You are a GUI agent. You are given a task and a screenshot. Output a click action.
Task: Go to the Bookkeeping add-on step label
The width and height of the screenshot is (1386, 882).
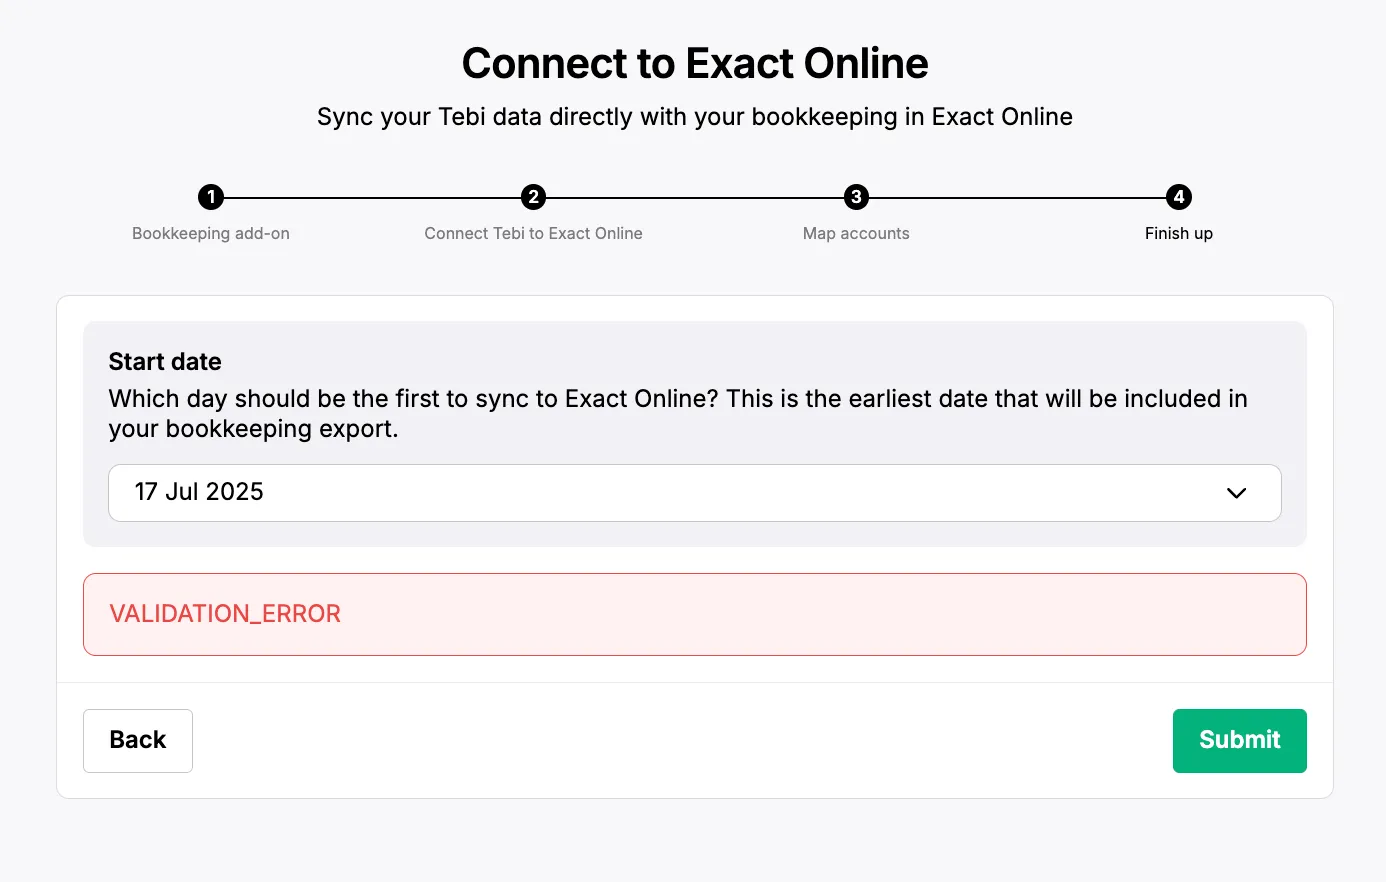211,233
